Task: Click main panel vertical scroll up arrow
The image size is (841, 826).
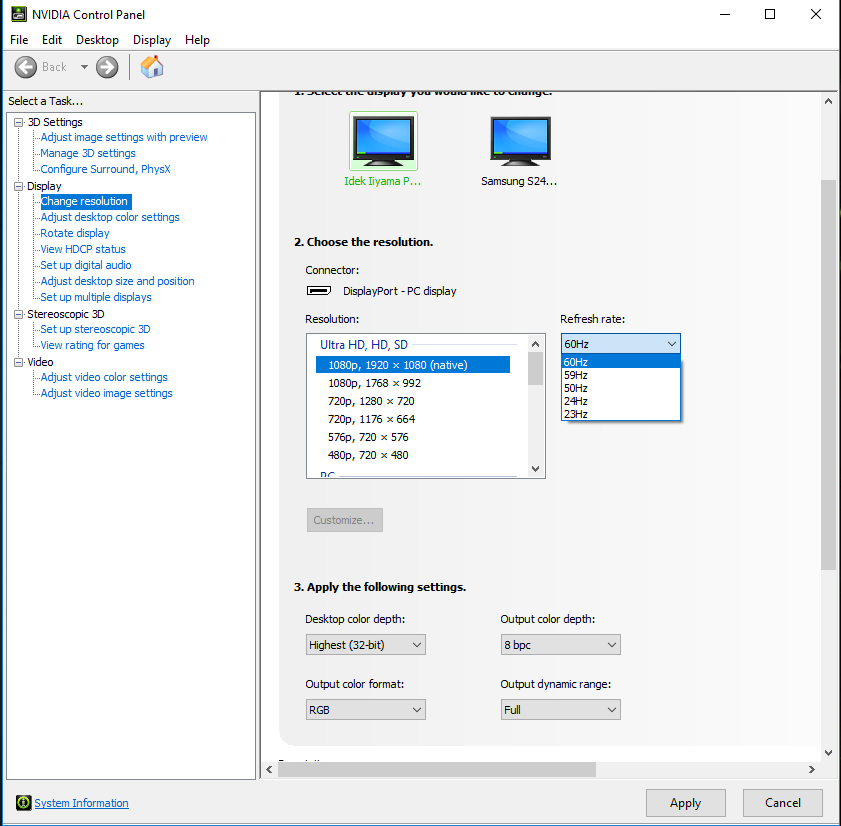Action: tap(828, 101)
